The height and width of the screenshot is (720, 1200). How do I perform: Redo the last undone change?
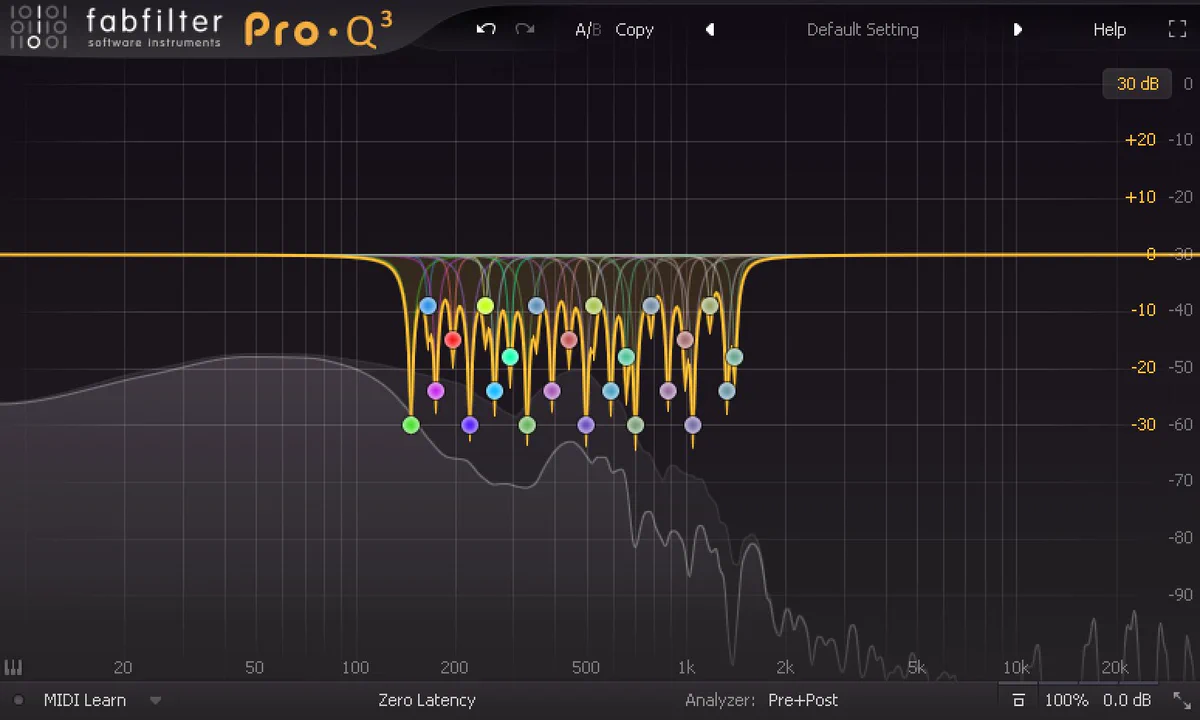tap(525, 29)
